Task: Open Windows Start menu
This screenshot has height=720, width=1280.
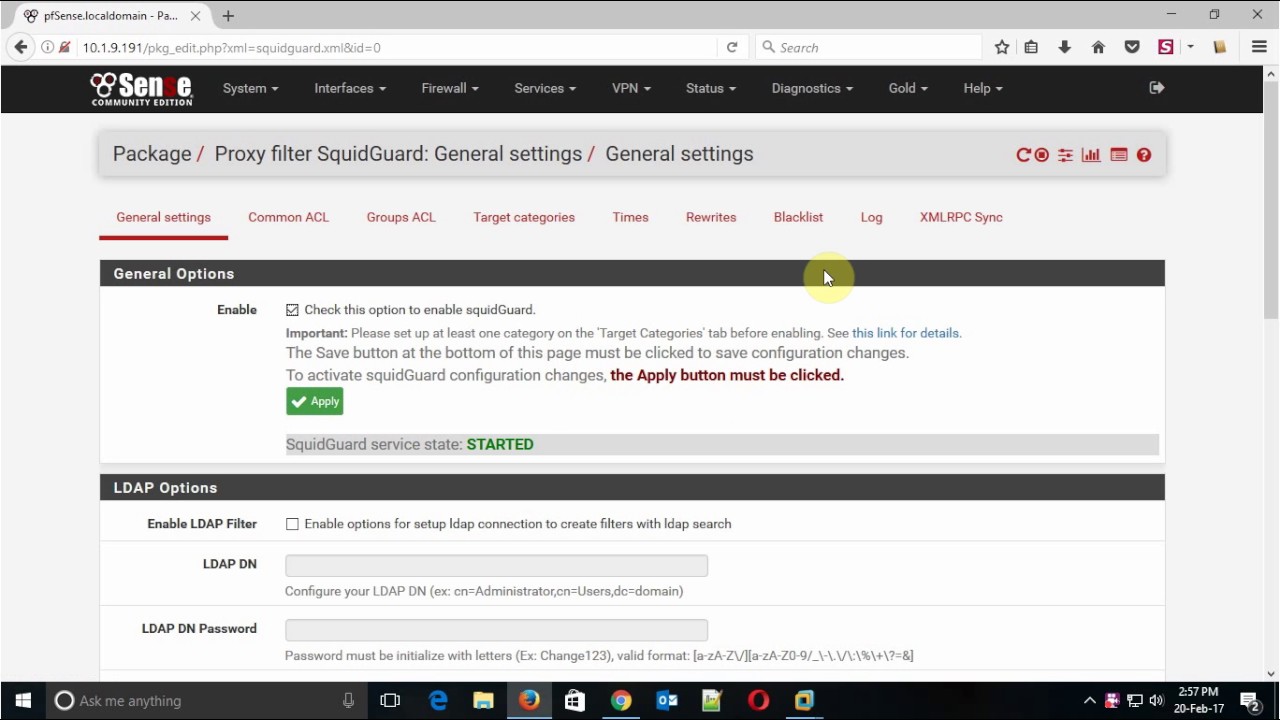Action: coord(23,700)
